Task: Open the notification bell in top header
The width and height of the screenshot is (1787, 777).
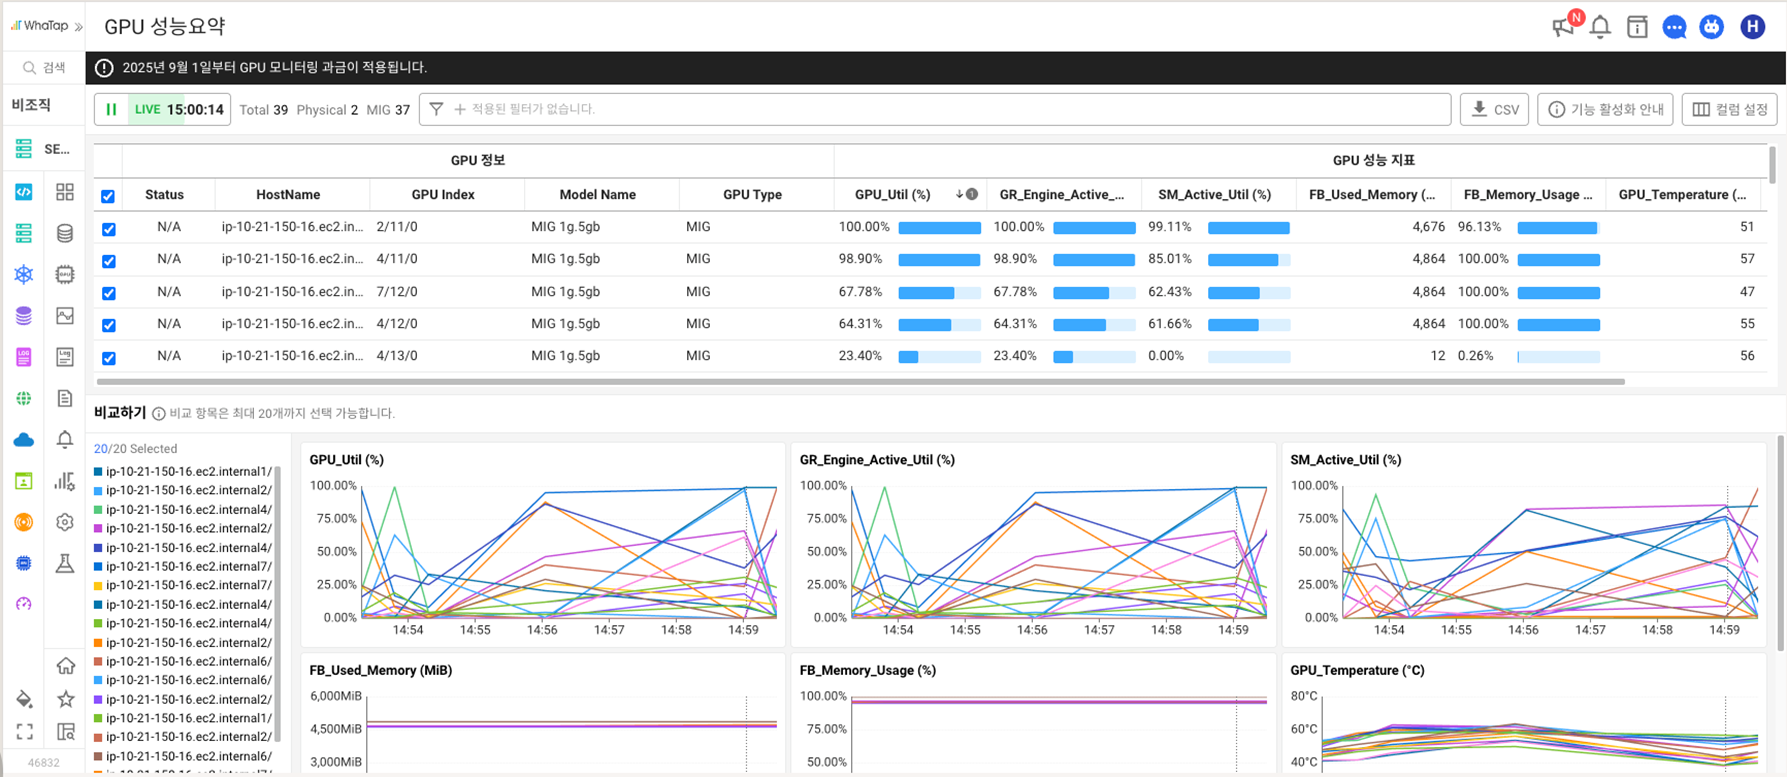Action: tap(1600, 27)
